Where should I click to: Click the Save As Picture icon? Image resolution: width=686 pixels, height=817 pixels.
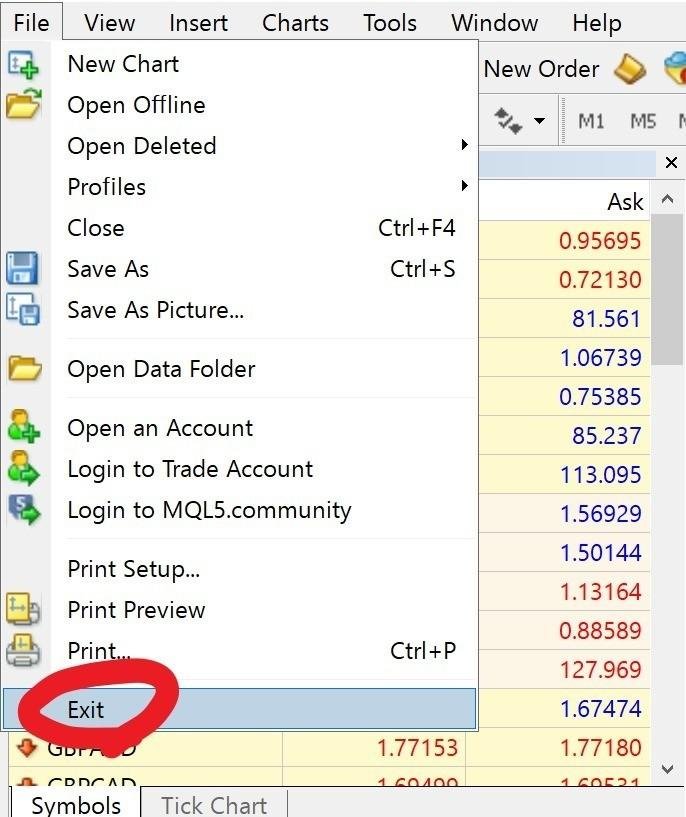coord(23,309)
